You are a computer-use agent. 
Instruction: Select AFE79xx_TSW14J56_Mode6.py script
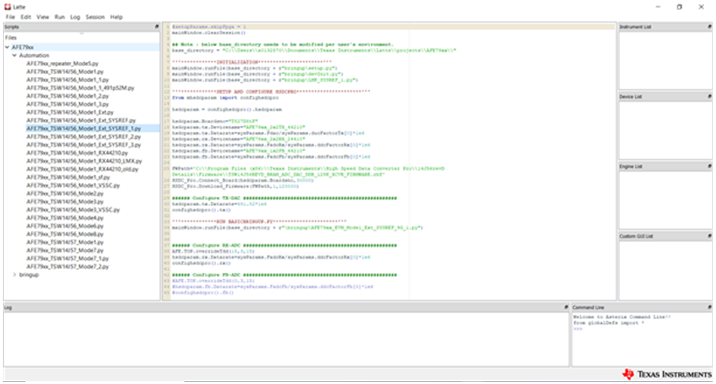pyautogui.click(x=65, y=226)
